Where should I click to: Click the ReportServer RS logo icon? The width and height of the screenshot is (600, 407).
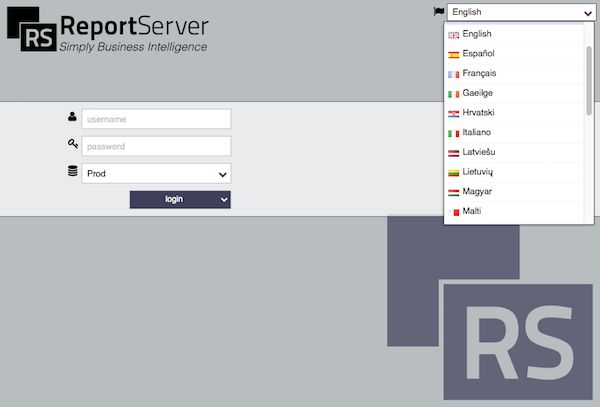click(x=32, y=29)
